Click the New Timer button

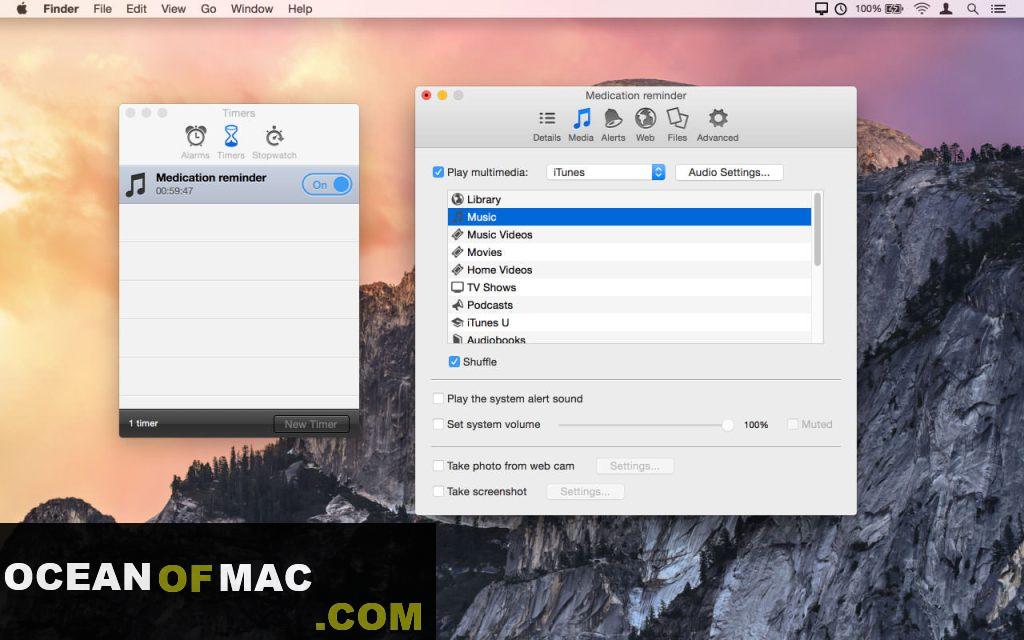pyautogui.click(x=311, y=424)
